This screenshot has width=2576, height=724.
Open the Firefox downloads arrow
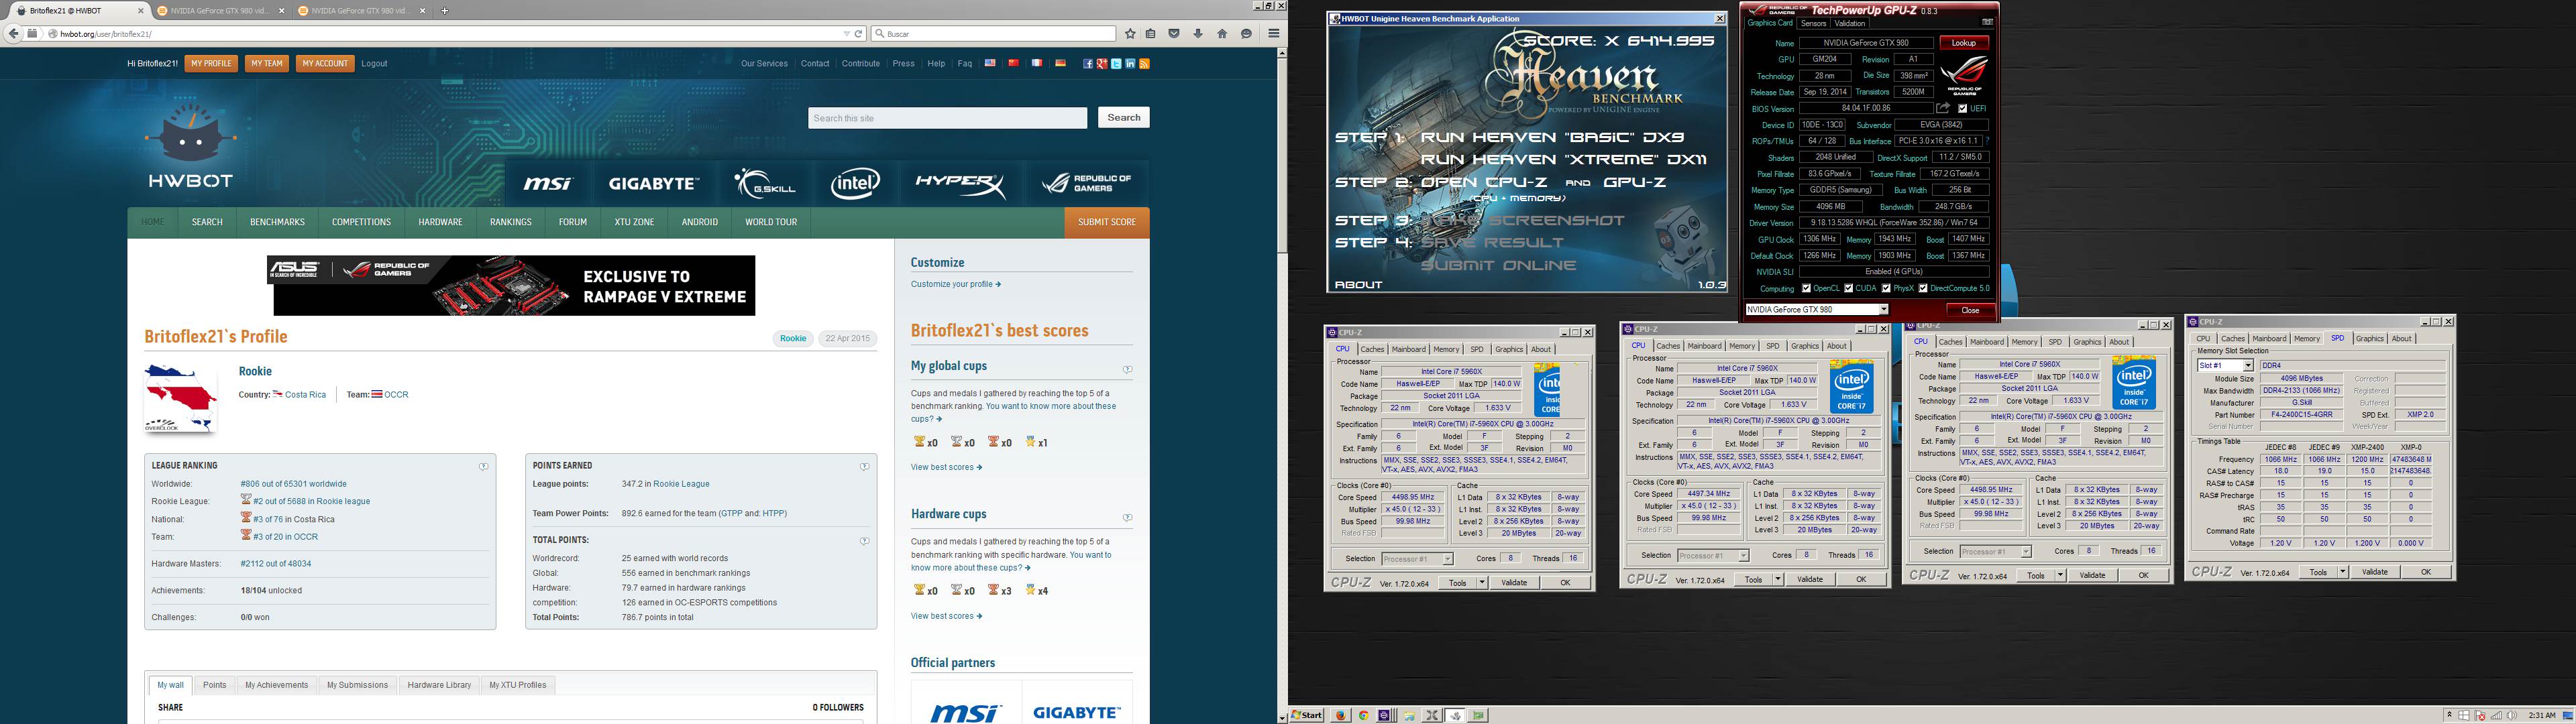pos(1198,34)
